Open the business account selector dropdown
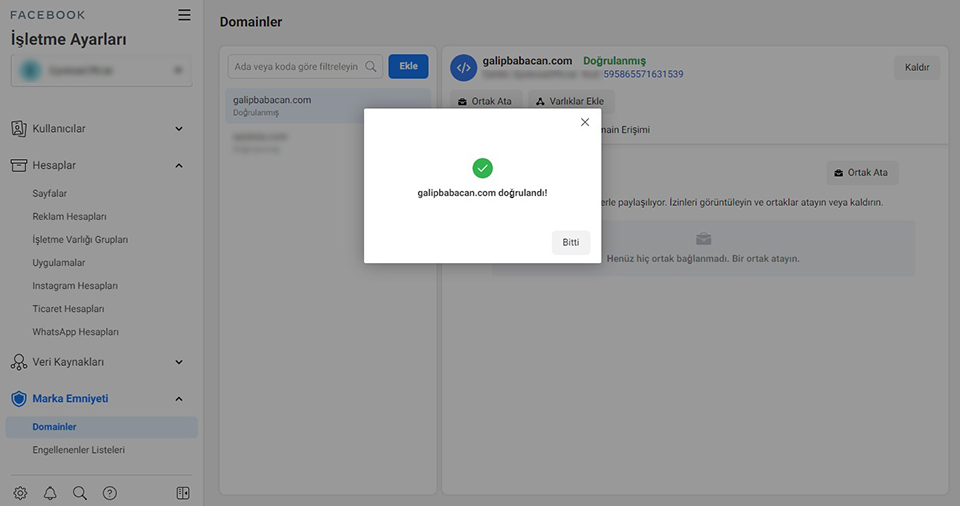Screen dimensions: 960x506 (102, 70)
